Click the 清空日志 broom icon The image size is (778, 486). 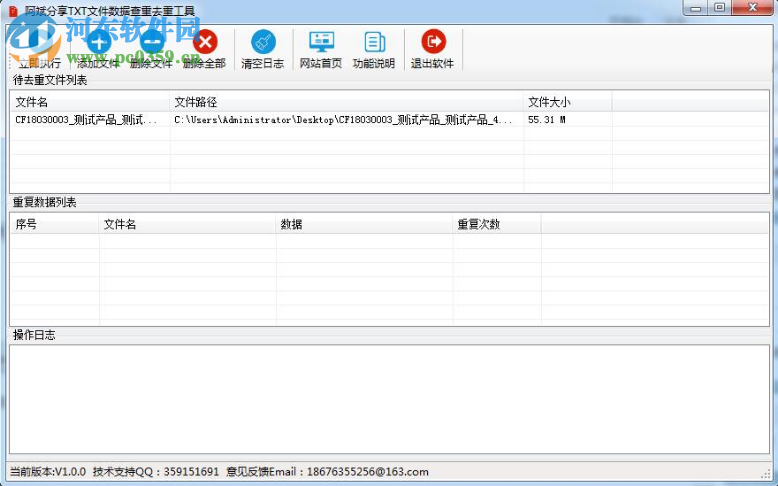coord(263,42)
